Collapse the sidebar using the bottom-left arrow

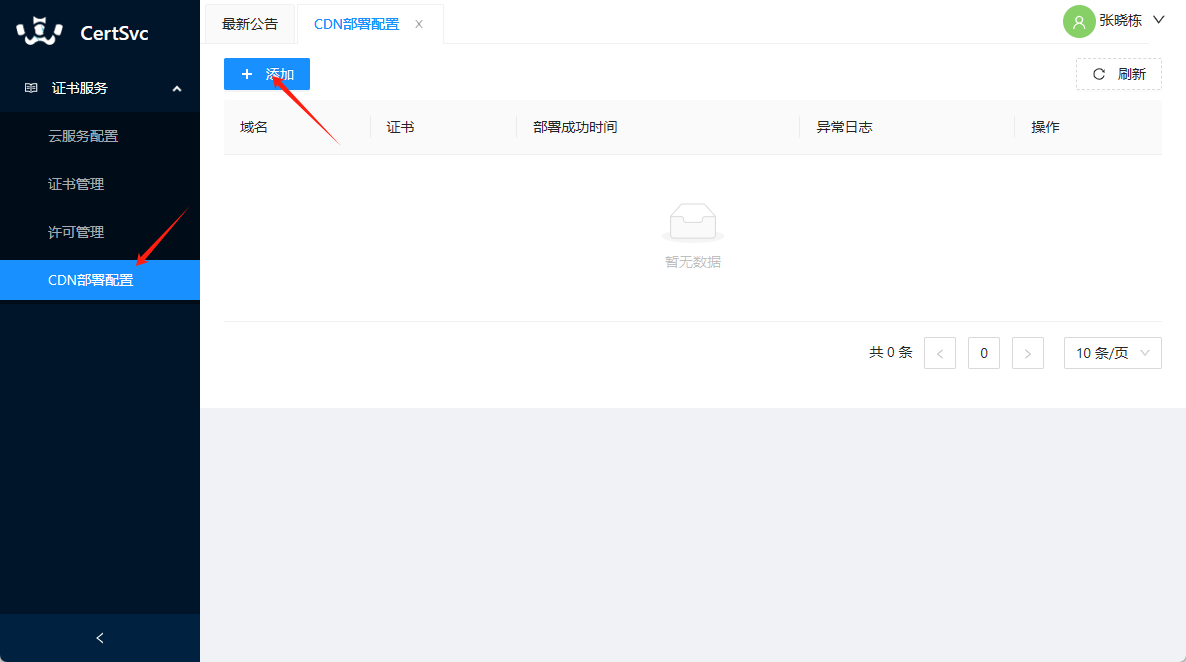(99, 637)
